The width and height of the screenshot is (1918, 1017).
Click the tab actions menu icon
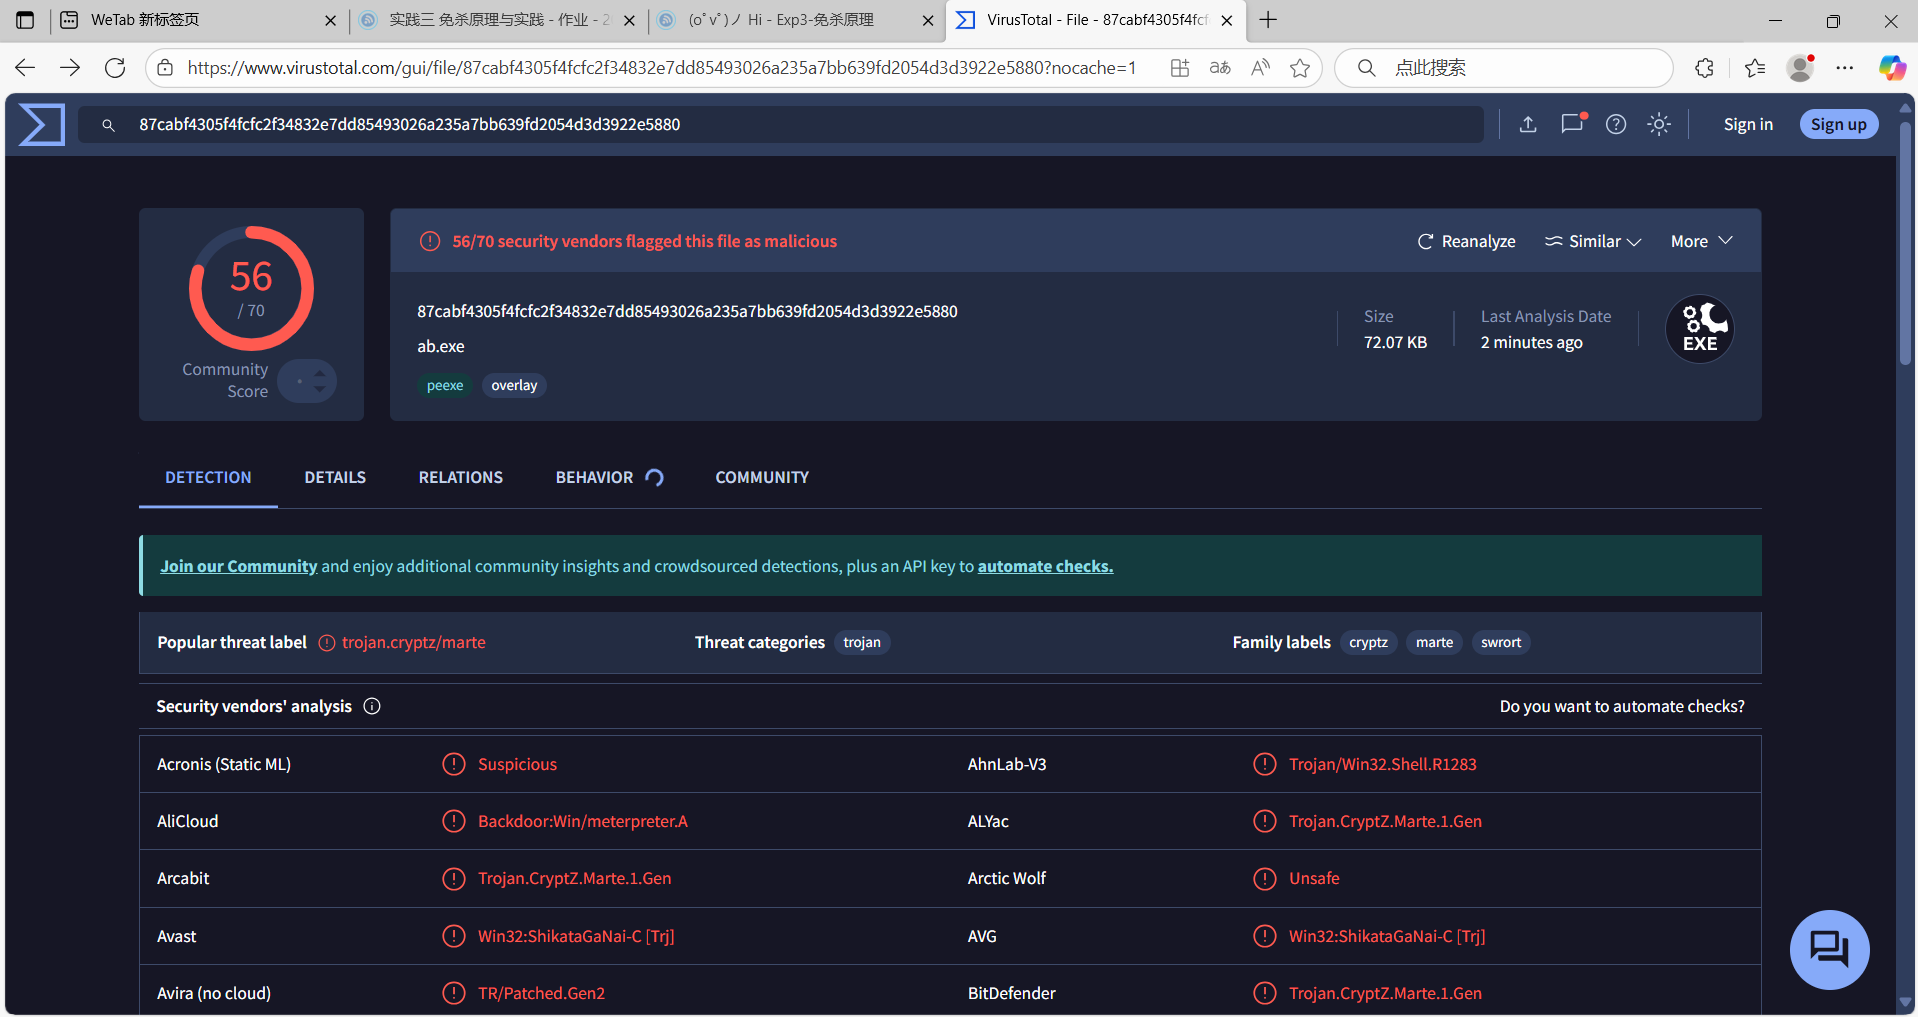tap(25, 20)
